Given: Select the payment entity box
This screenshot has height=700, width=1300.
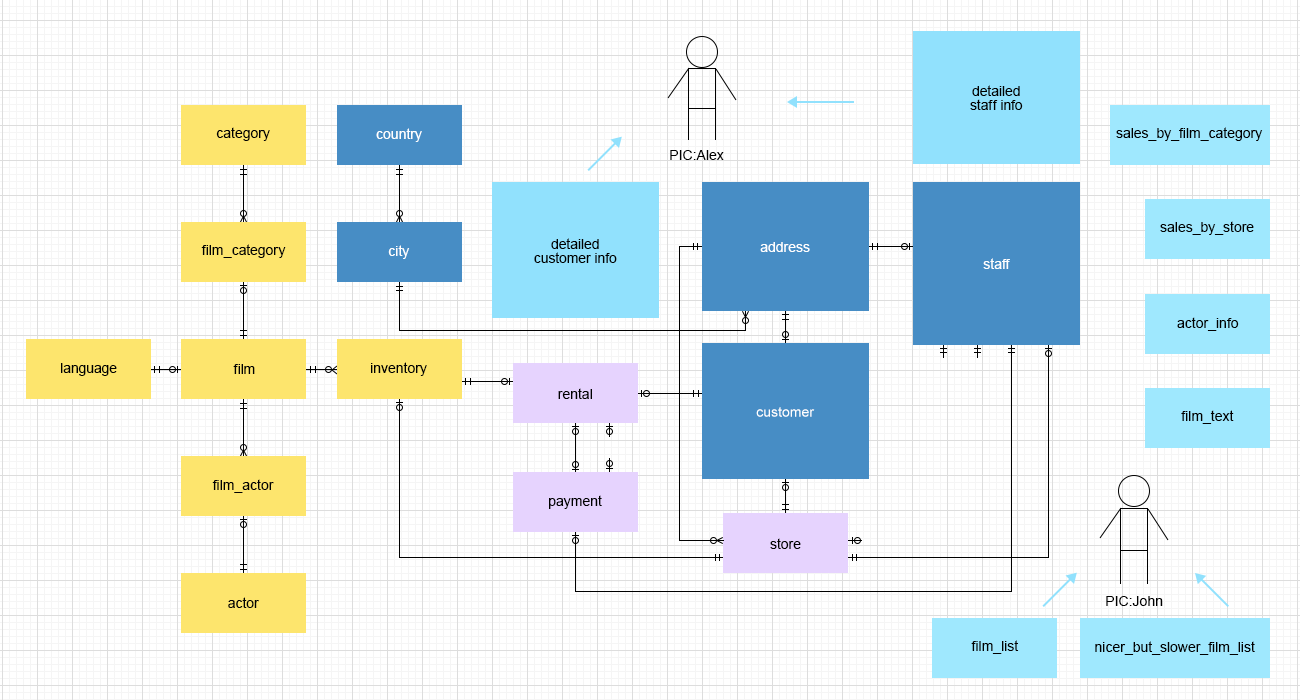Looking at the screenshot, I should tap(575, 502).
